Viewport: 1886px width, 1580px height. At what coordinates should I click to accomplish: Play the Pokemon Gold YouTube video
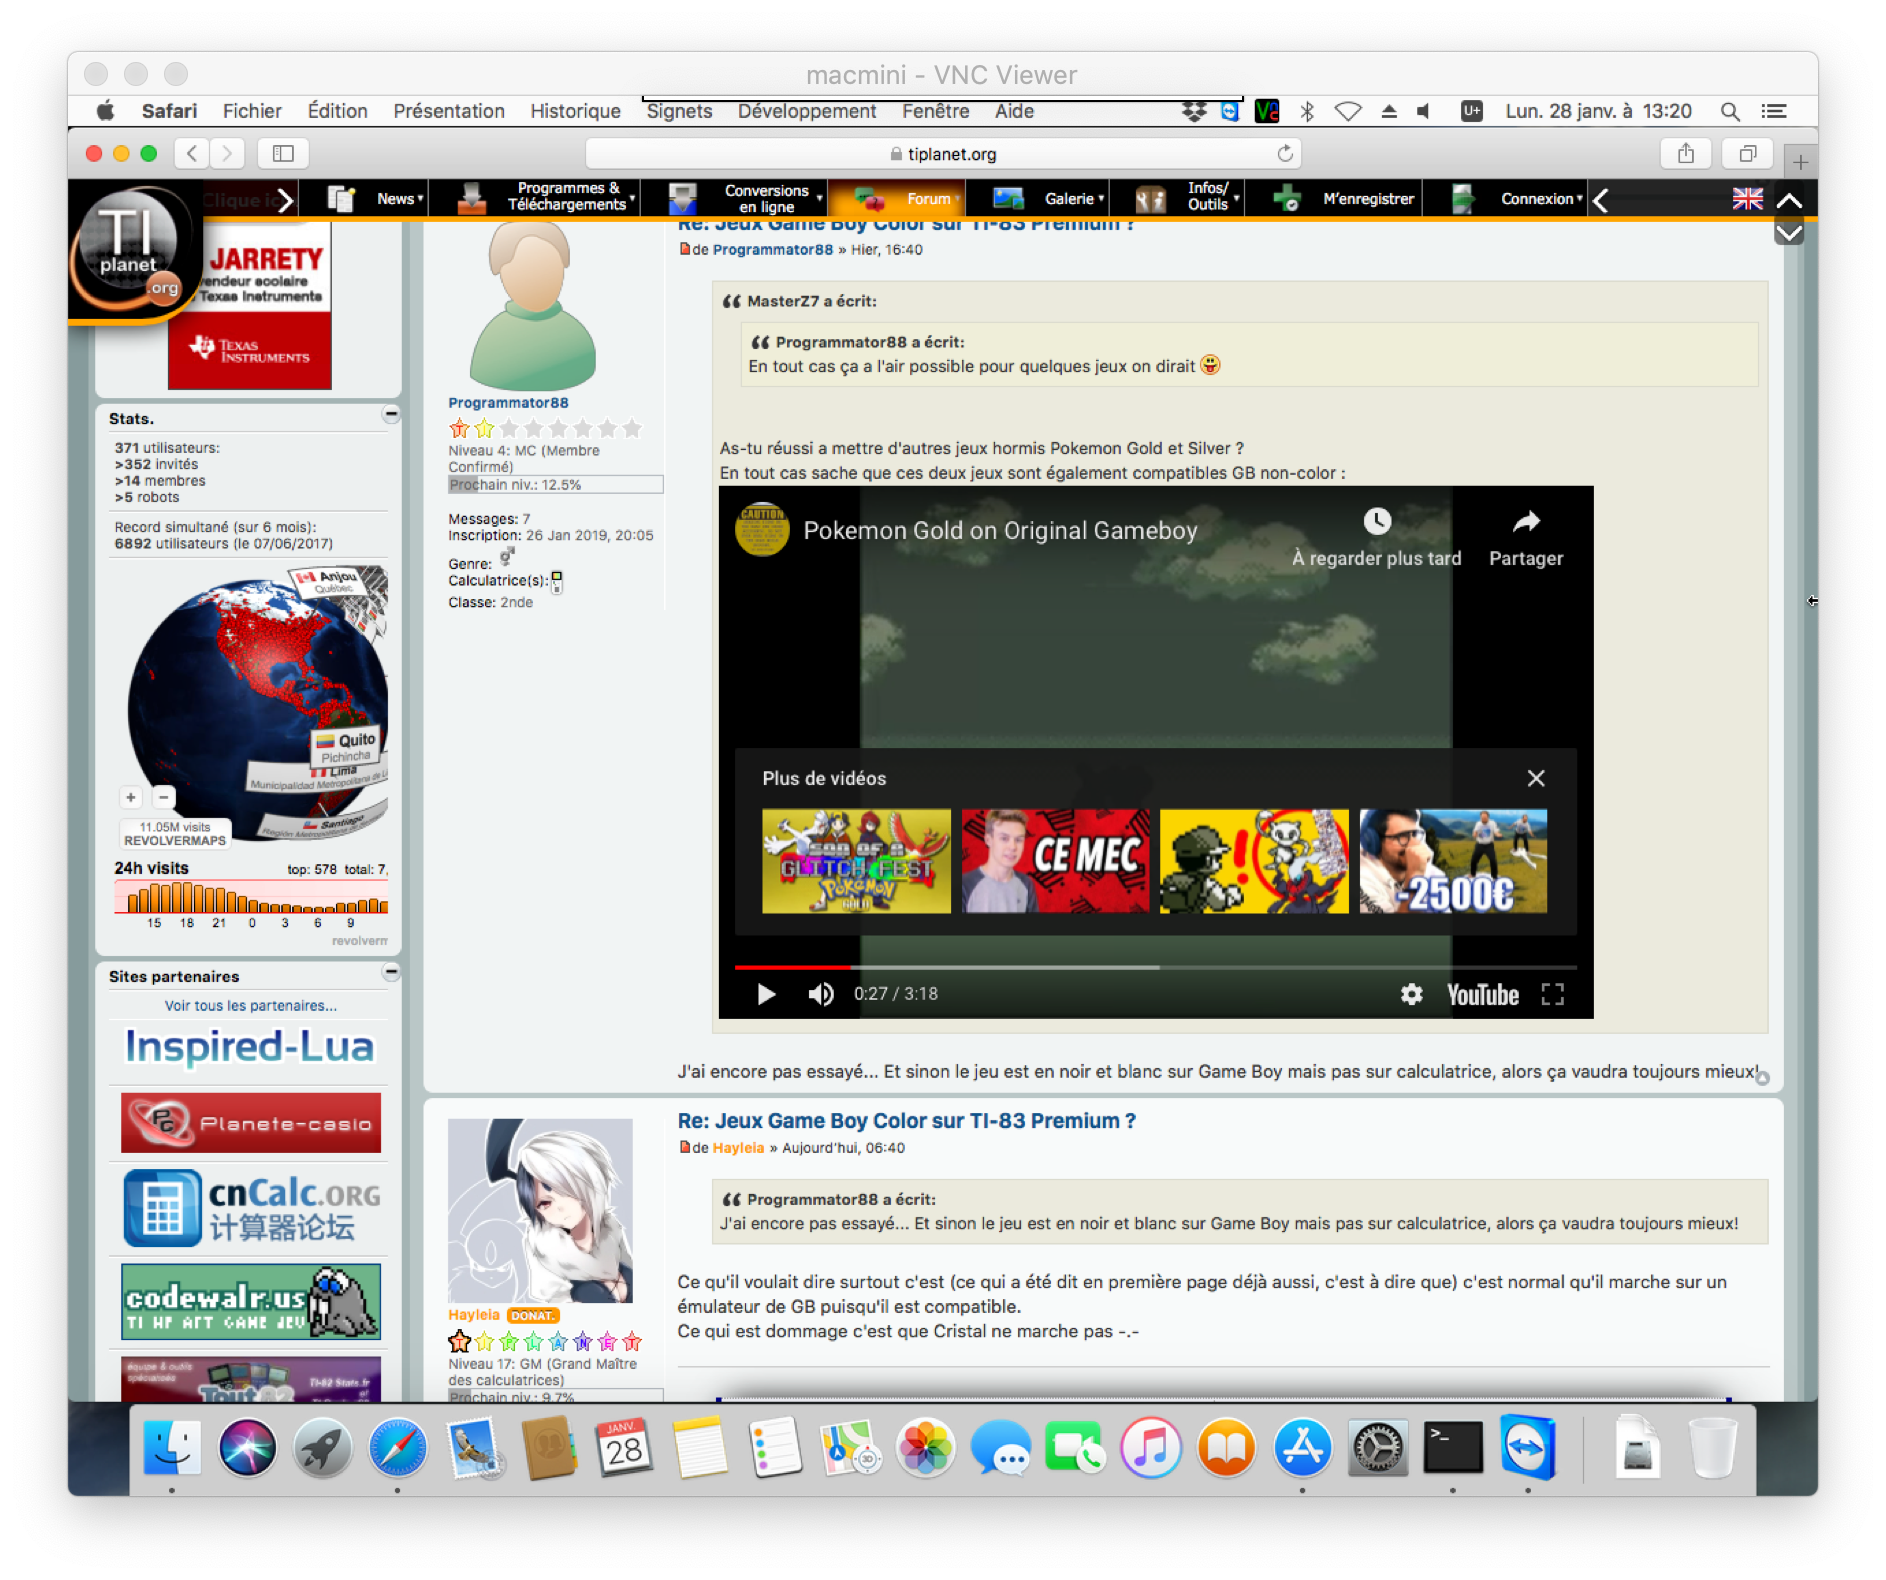(x=766, y=994)
